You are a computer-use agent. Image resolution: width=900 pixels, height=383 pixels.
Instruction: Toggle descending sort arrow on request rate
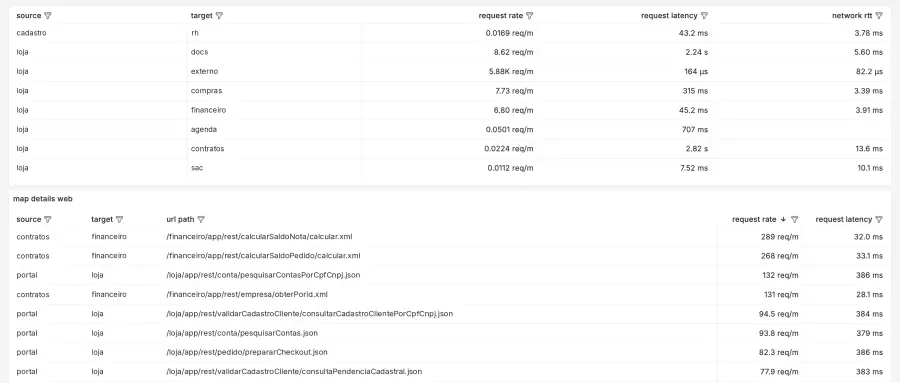(x=783, y=219)
